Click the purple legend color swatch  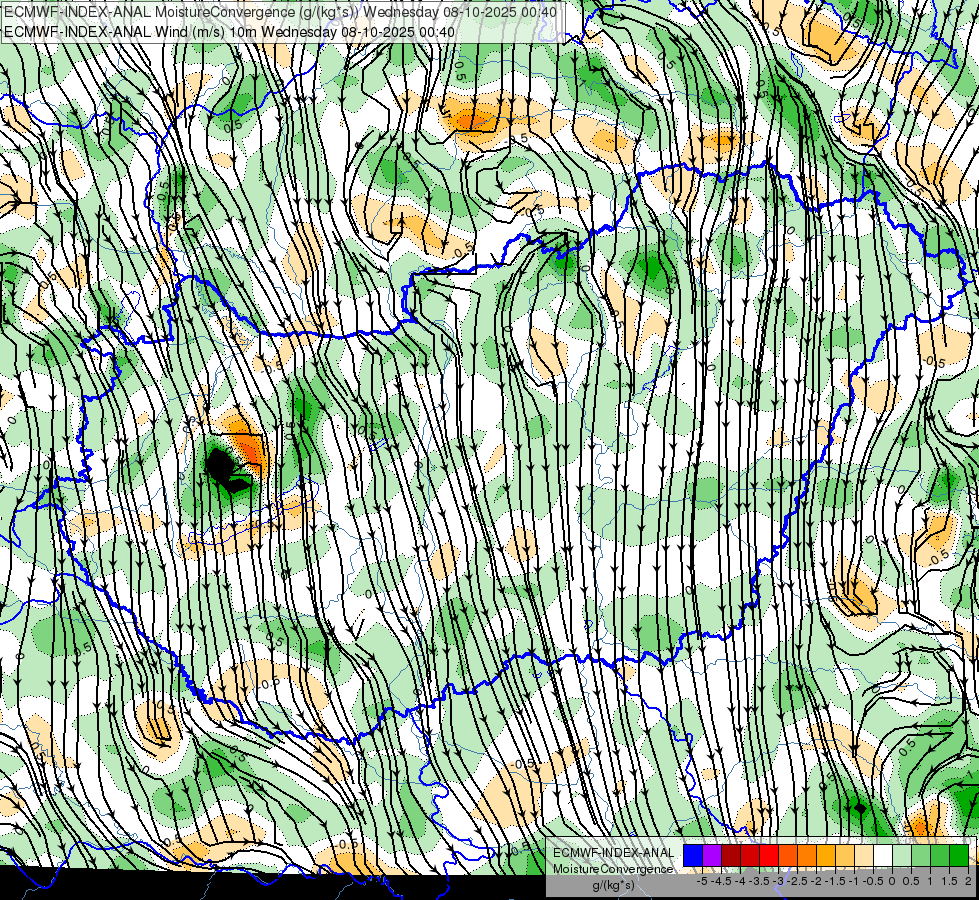point(712,856)
